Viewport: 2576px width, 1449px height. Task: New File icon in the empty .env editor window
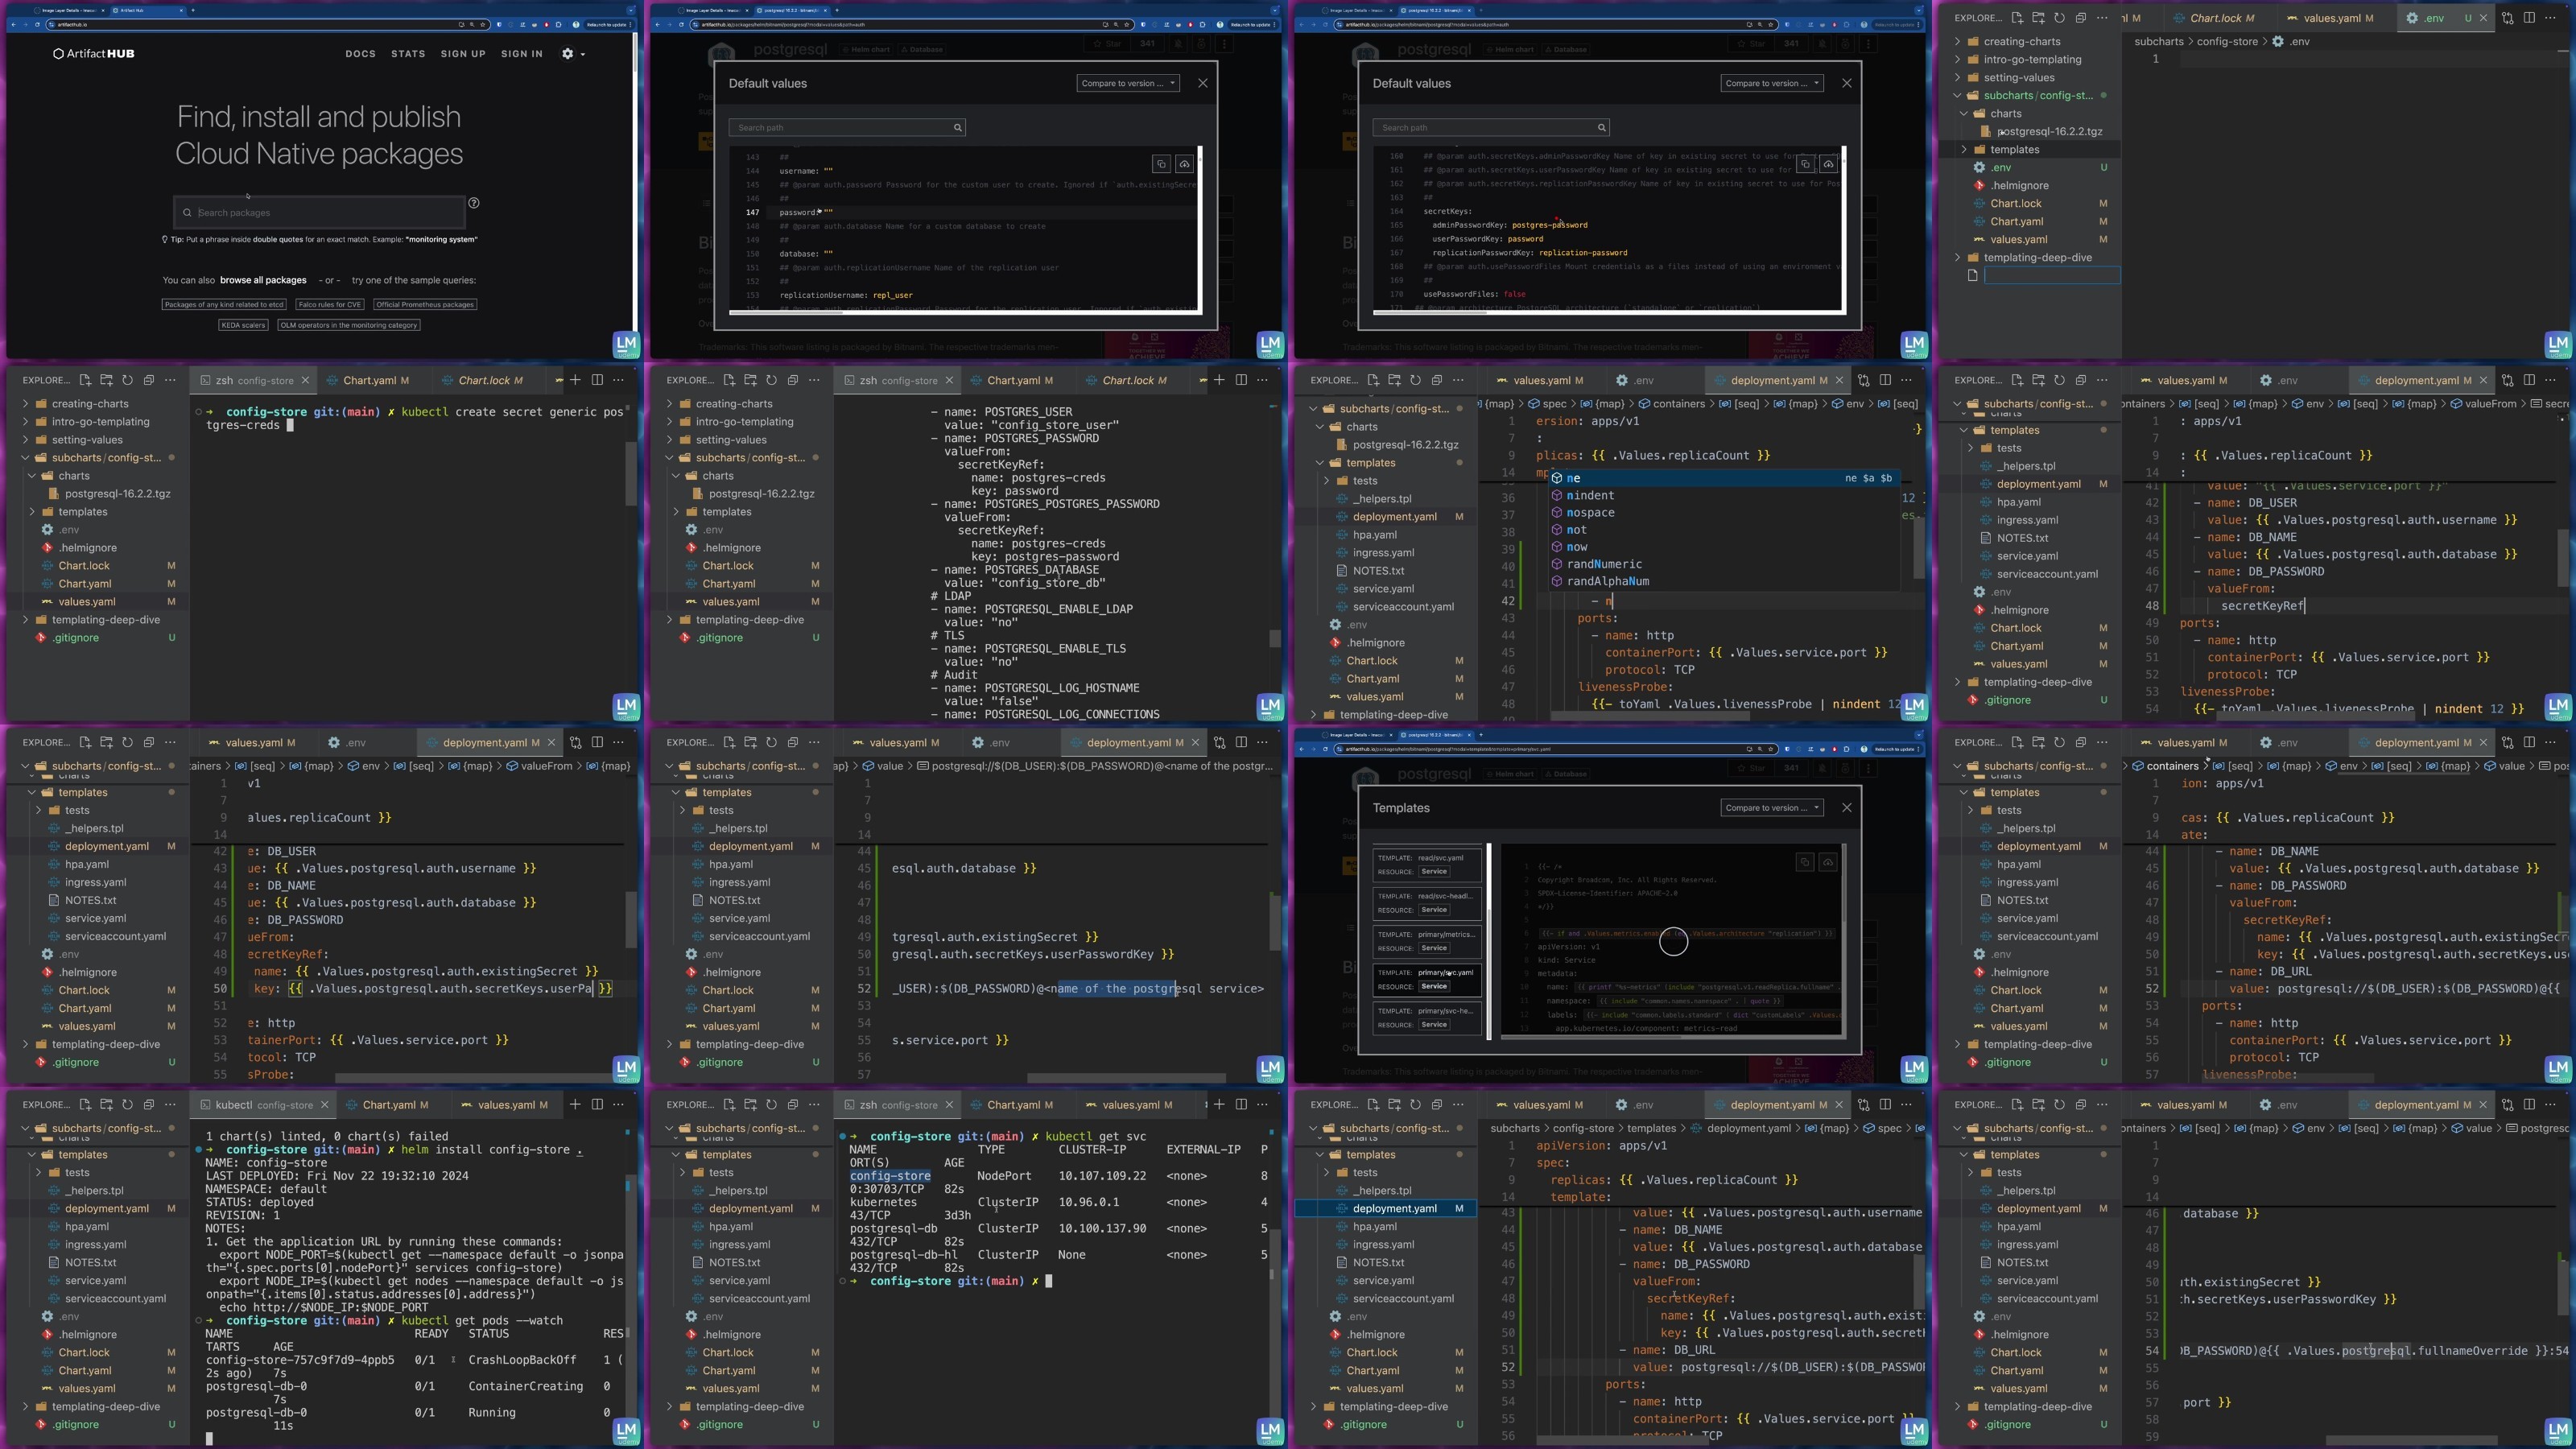click(x=2016, y=18)
